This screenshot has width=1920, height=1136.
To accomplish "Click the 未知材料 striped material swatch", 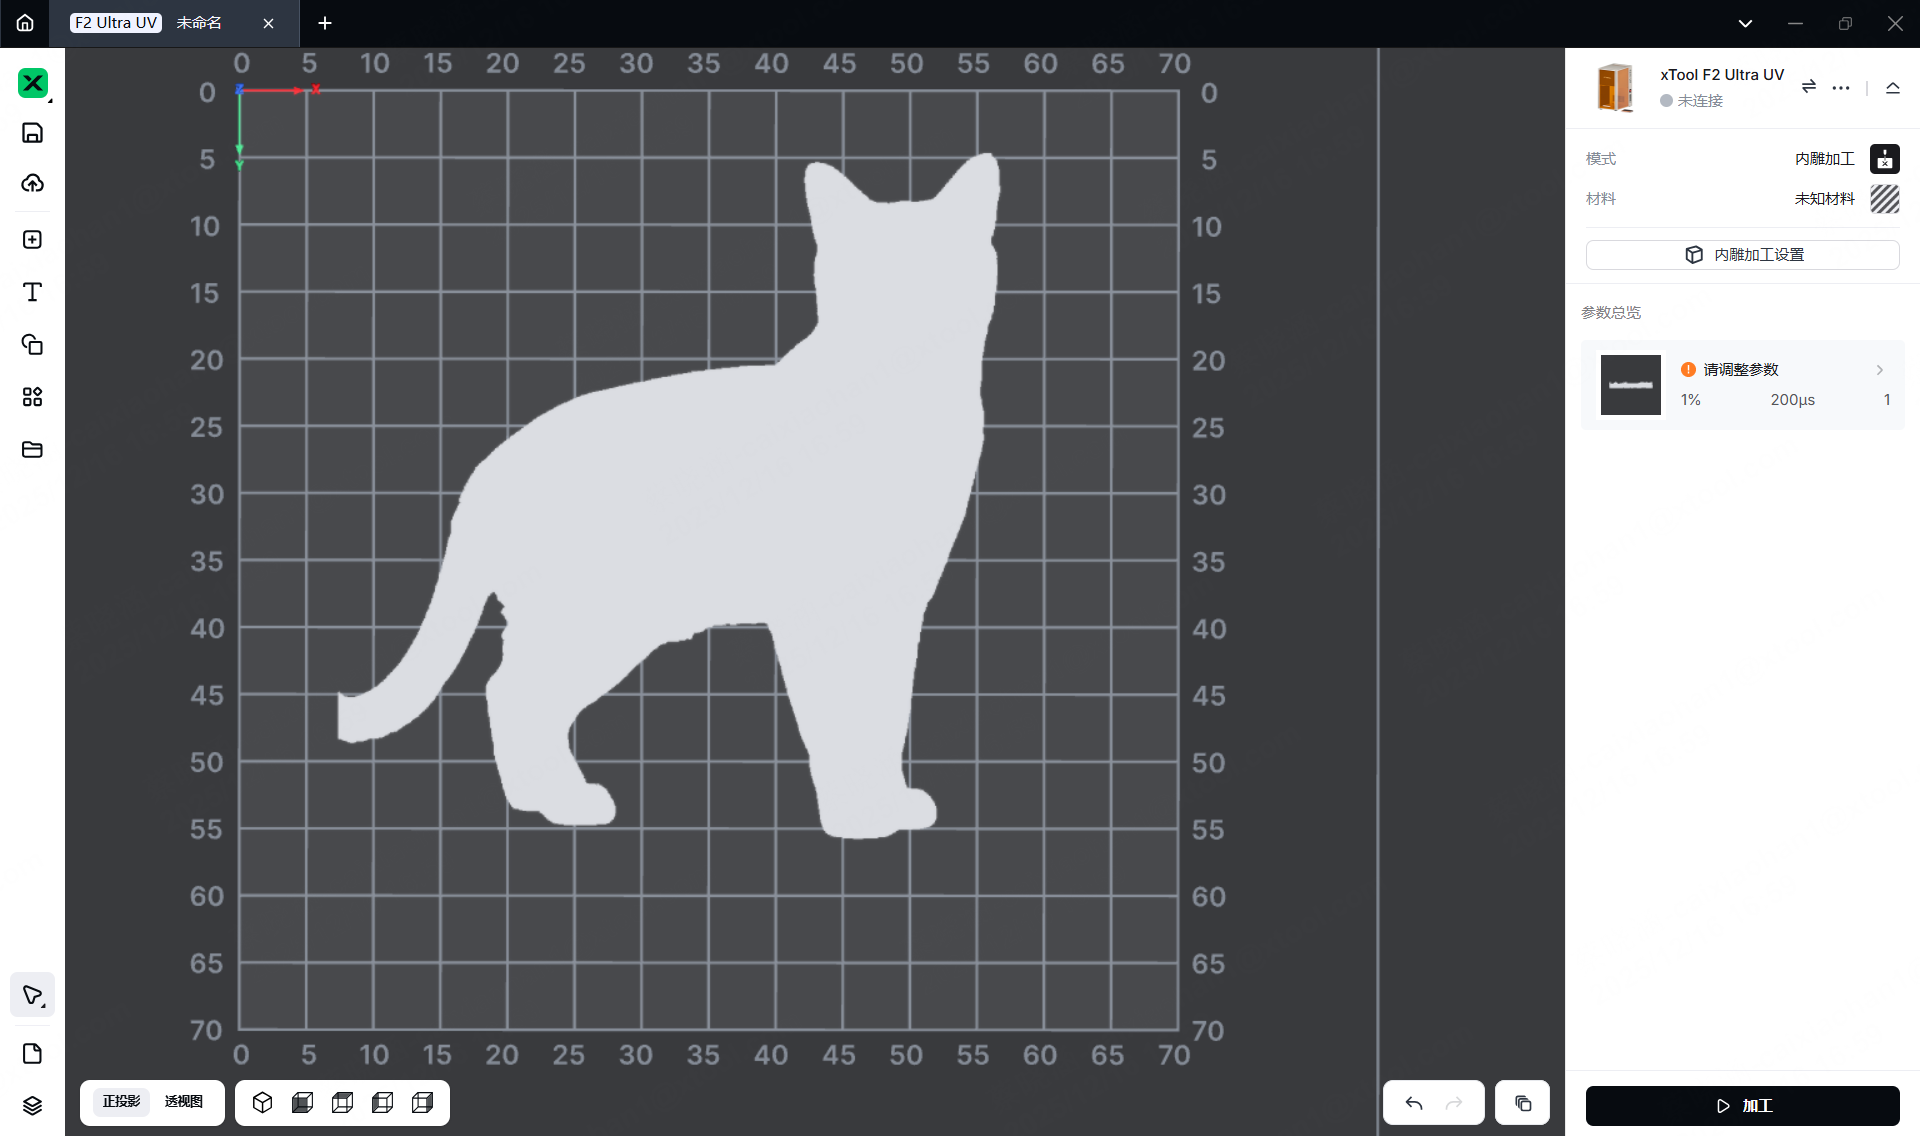I will (1884, 199).
